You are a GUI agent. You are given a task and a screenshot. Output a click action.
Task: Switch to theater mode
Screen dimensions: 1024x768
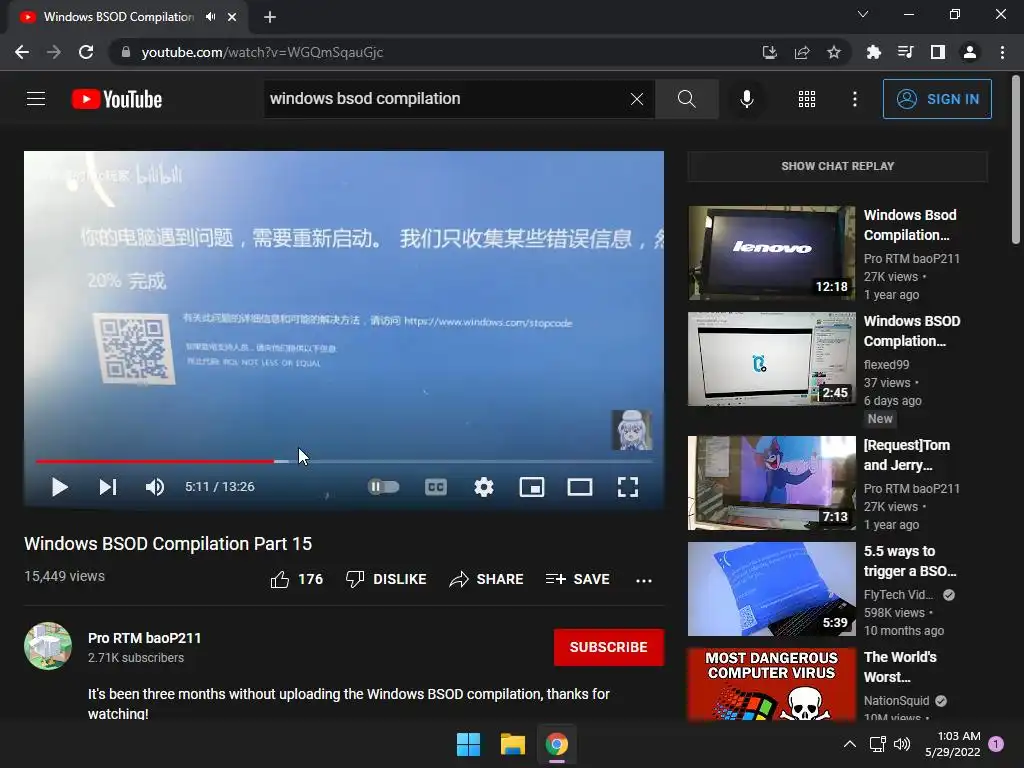pos(580,487)
